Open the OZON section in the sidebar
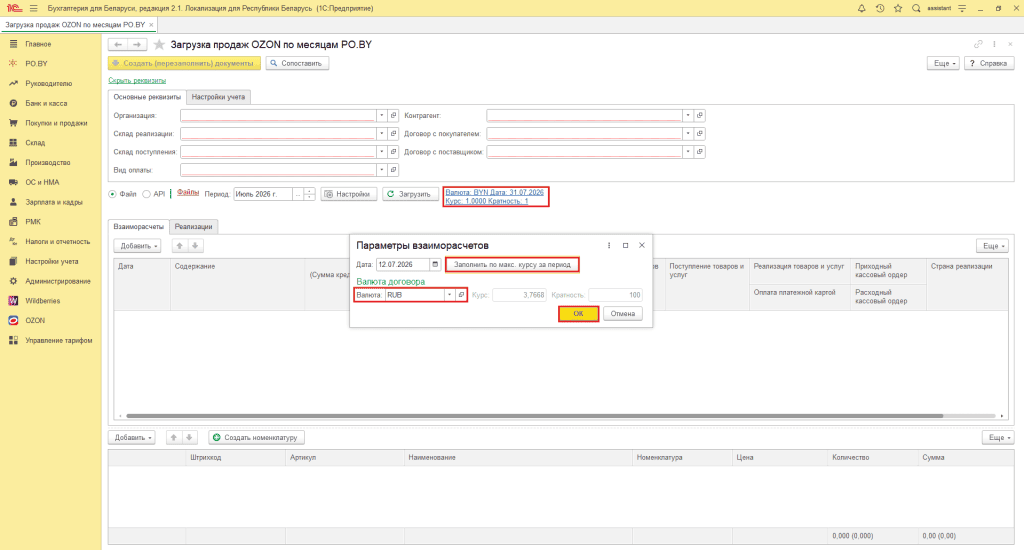The image size is (1024, 550). click(x=35, y=320)
